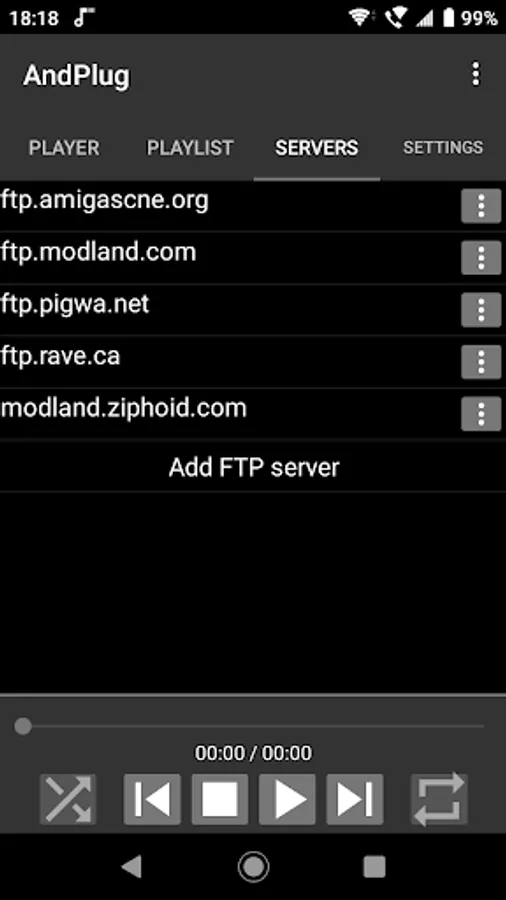The width and height of the screenshot is (506, 900).
Task: Open the AndPlug overflow menu
Action: (x=475, y=75)
